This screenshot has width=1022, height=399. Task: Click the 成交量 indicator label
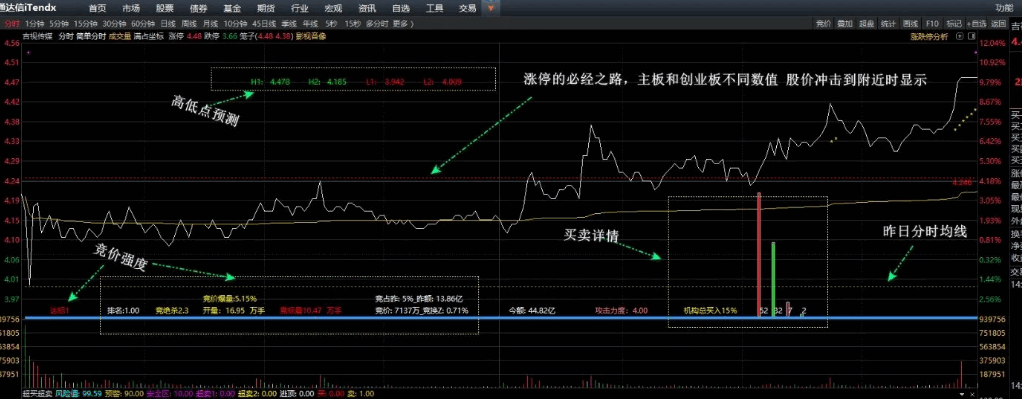[x=120, y=37]
